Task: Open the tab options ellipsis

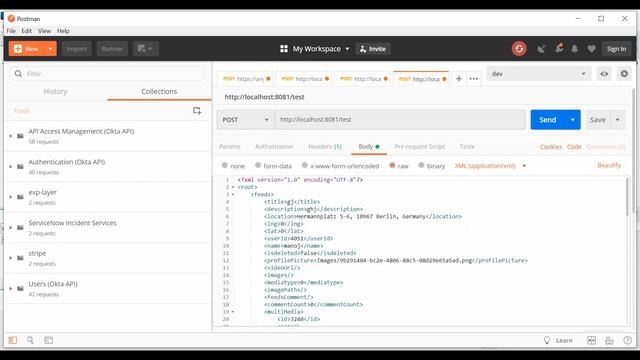Action: coord(473,78)
